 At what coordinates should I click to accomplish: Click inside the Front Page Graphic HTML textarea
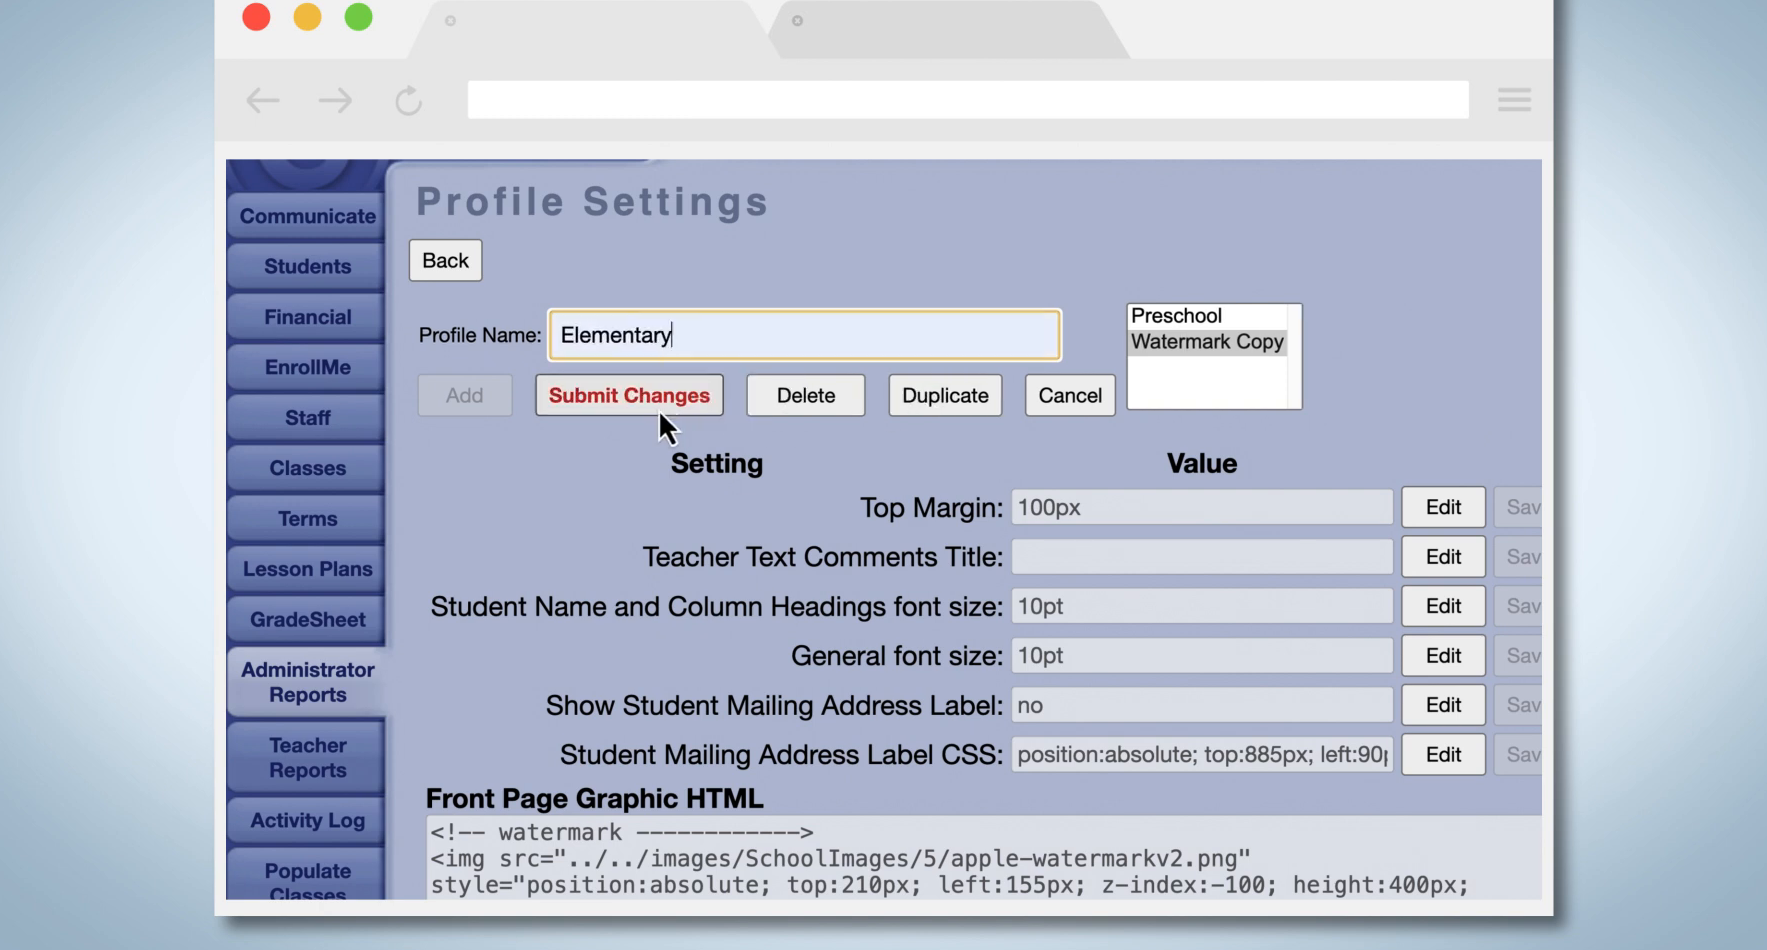[x=984, y=858]
